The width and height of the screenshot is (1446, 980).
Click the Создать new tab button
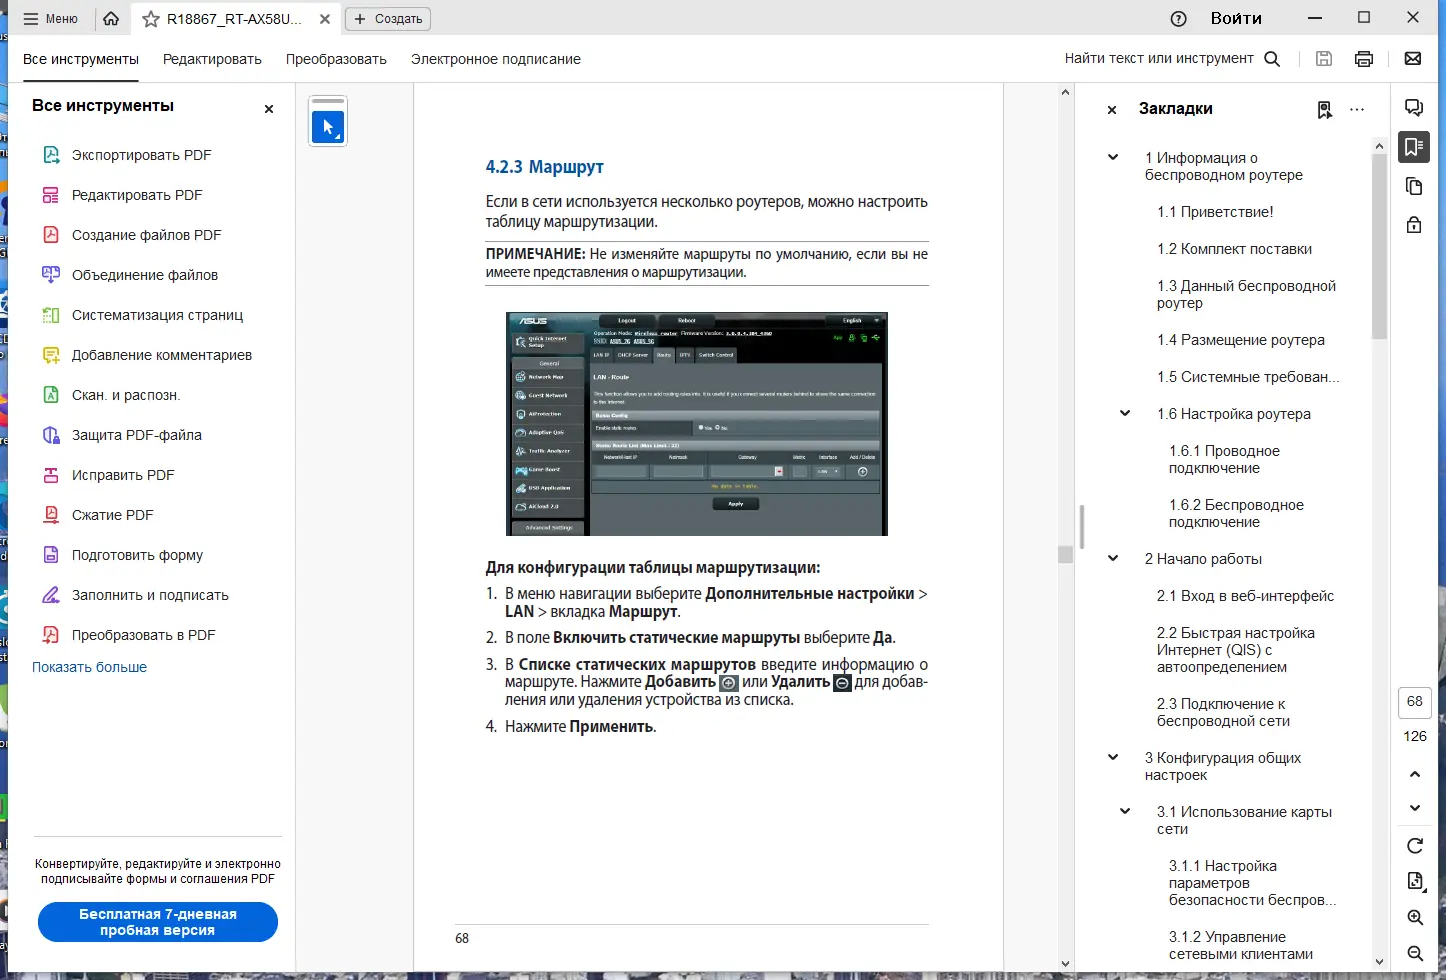[x=388, y=19]
